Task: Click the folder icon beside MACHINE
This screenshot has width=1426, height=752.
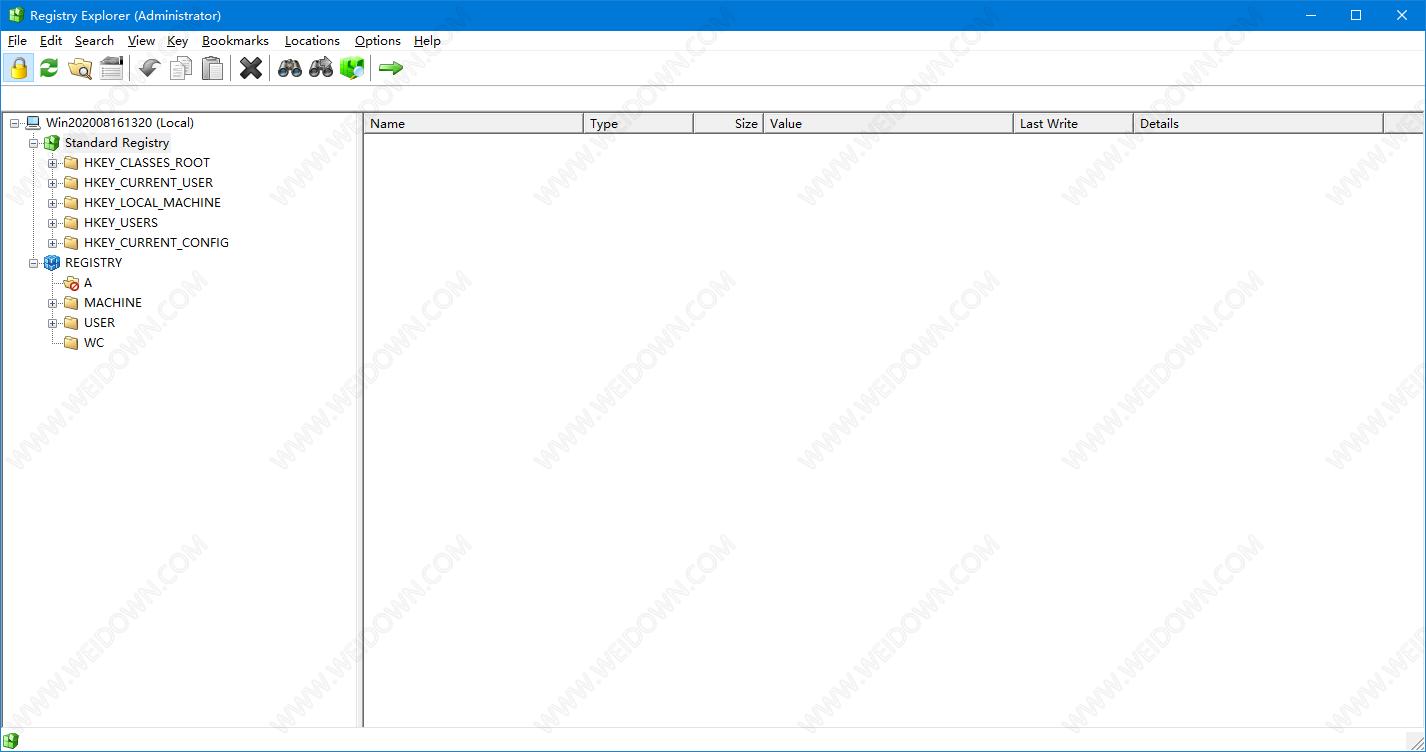Action: tap(71, 303)
